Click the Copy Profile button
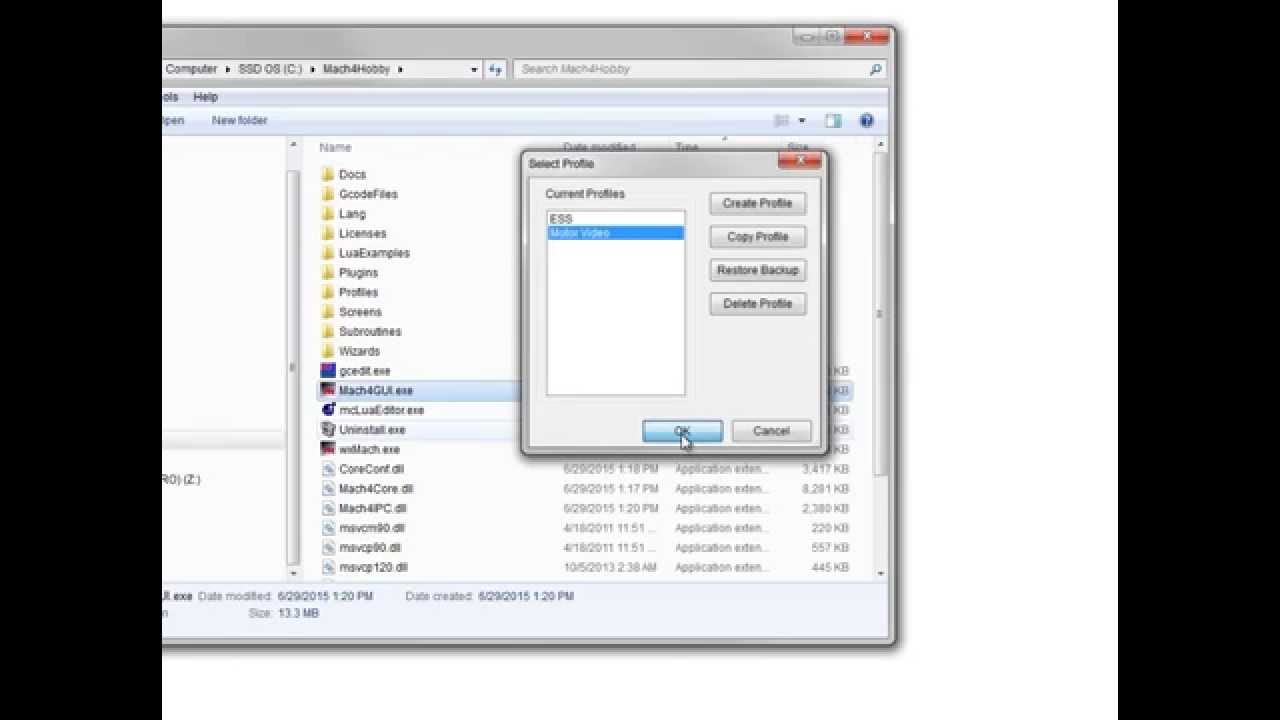The height and width of the screenshot is (720, 1280). tap(757, 237)
